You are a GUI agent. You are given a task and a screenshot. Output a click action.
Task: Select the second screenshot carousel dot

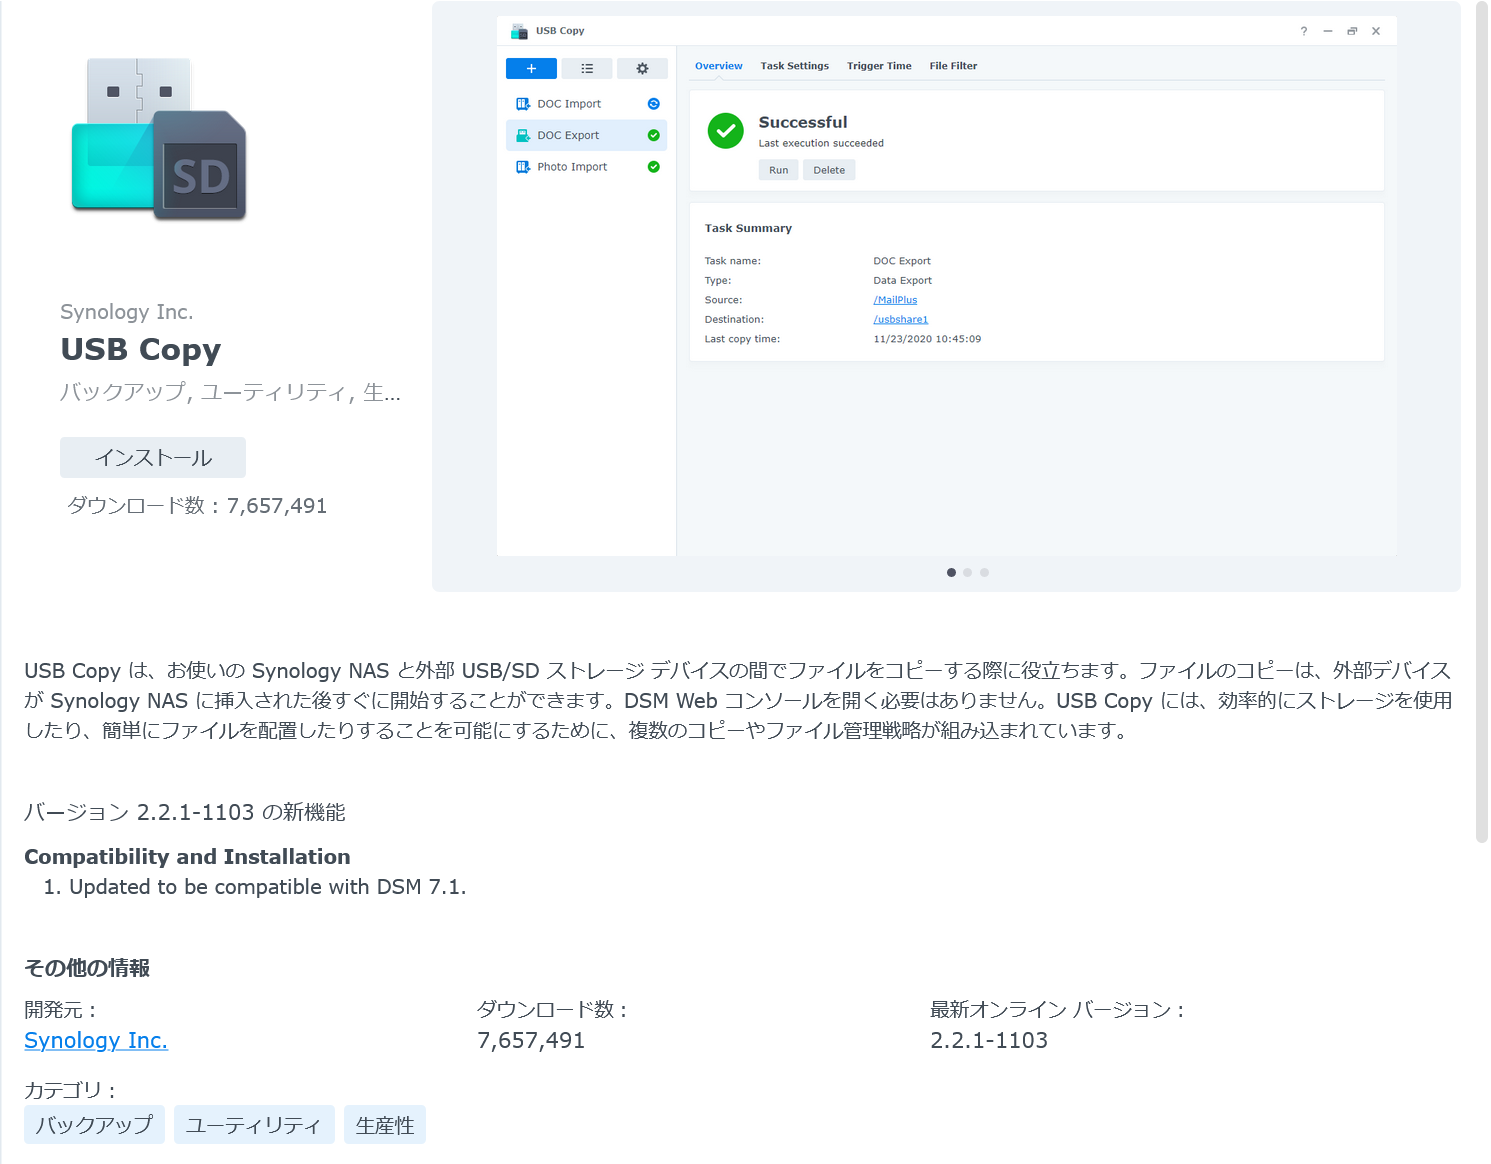(967, 572)
